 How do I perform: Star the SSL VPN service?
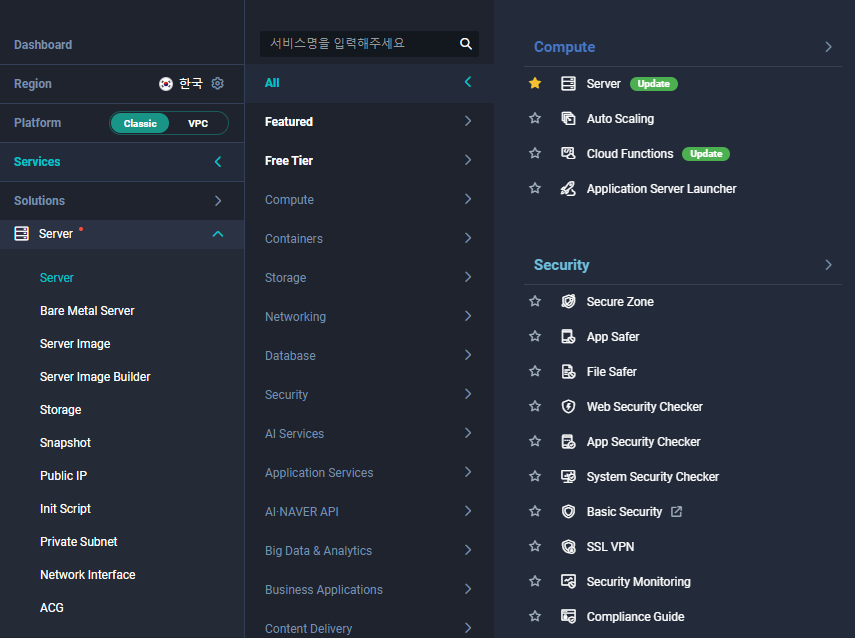(x=535, y=546)
